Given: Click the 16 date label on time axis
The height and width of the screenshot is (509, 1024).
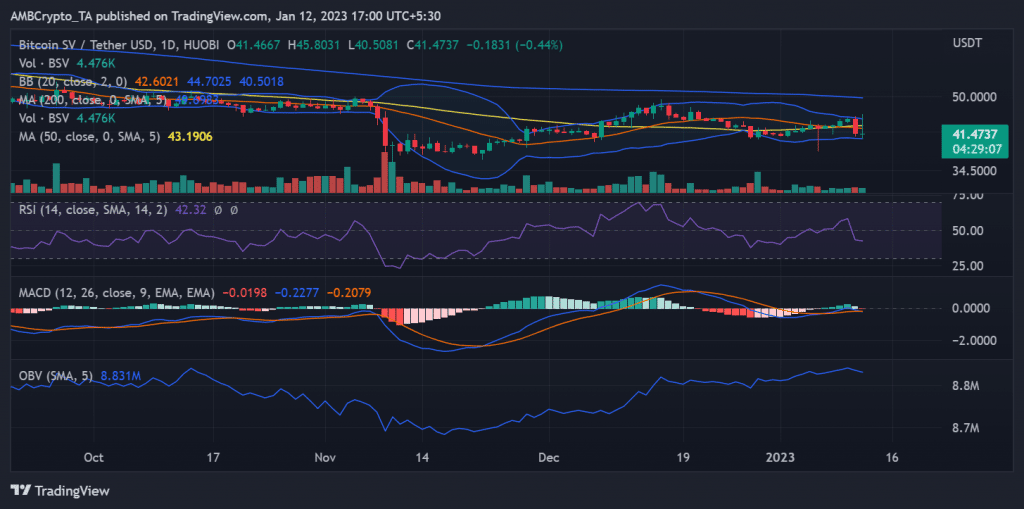Looking at the screenshot, I should 892,458.
